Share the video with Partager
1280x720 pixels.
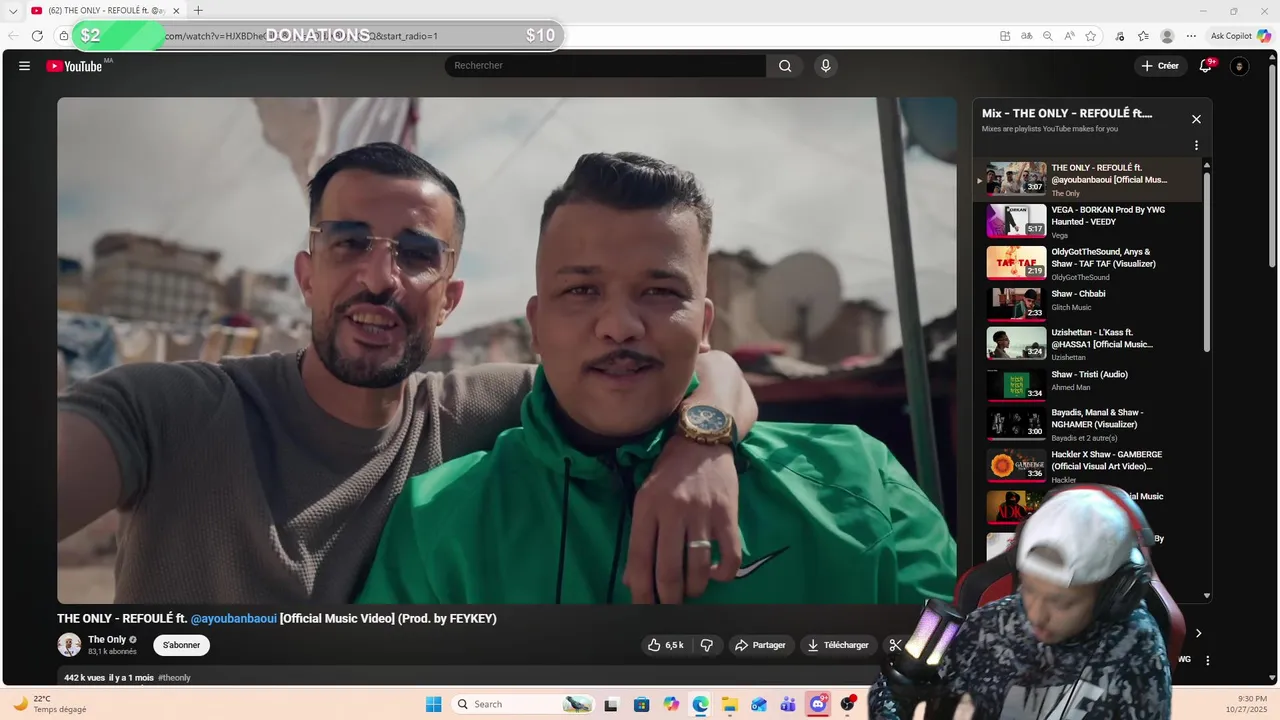point(760,645)
